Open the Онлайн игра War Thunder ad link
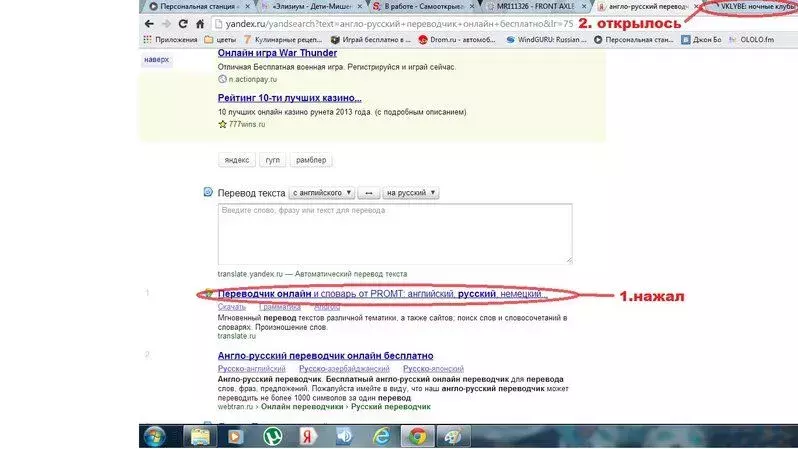 point(277,53)
